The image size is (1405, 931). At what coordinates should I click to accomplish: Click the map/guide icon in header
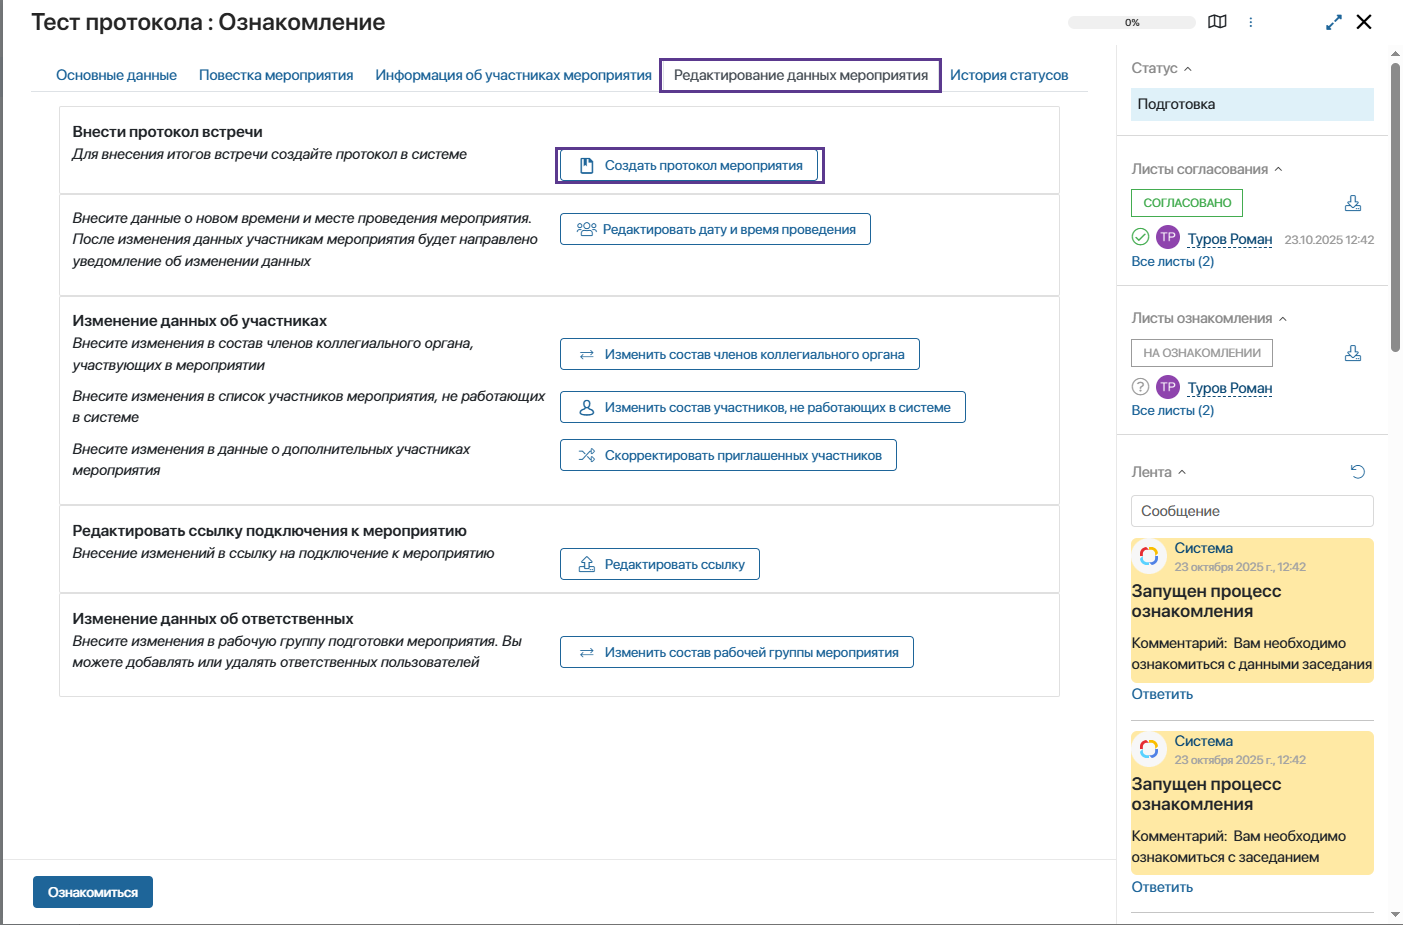point(1217,22)
